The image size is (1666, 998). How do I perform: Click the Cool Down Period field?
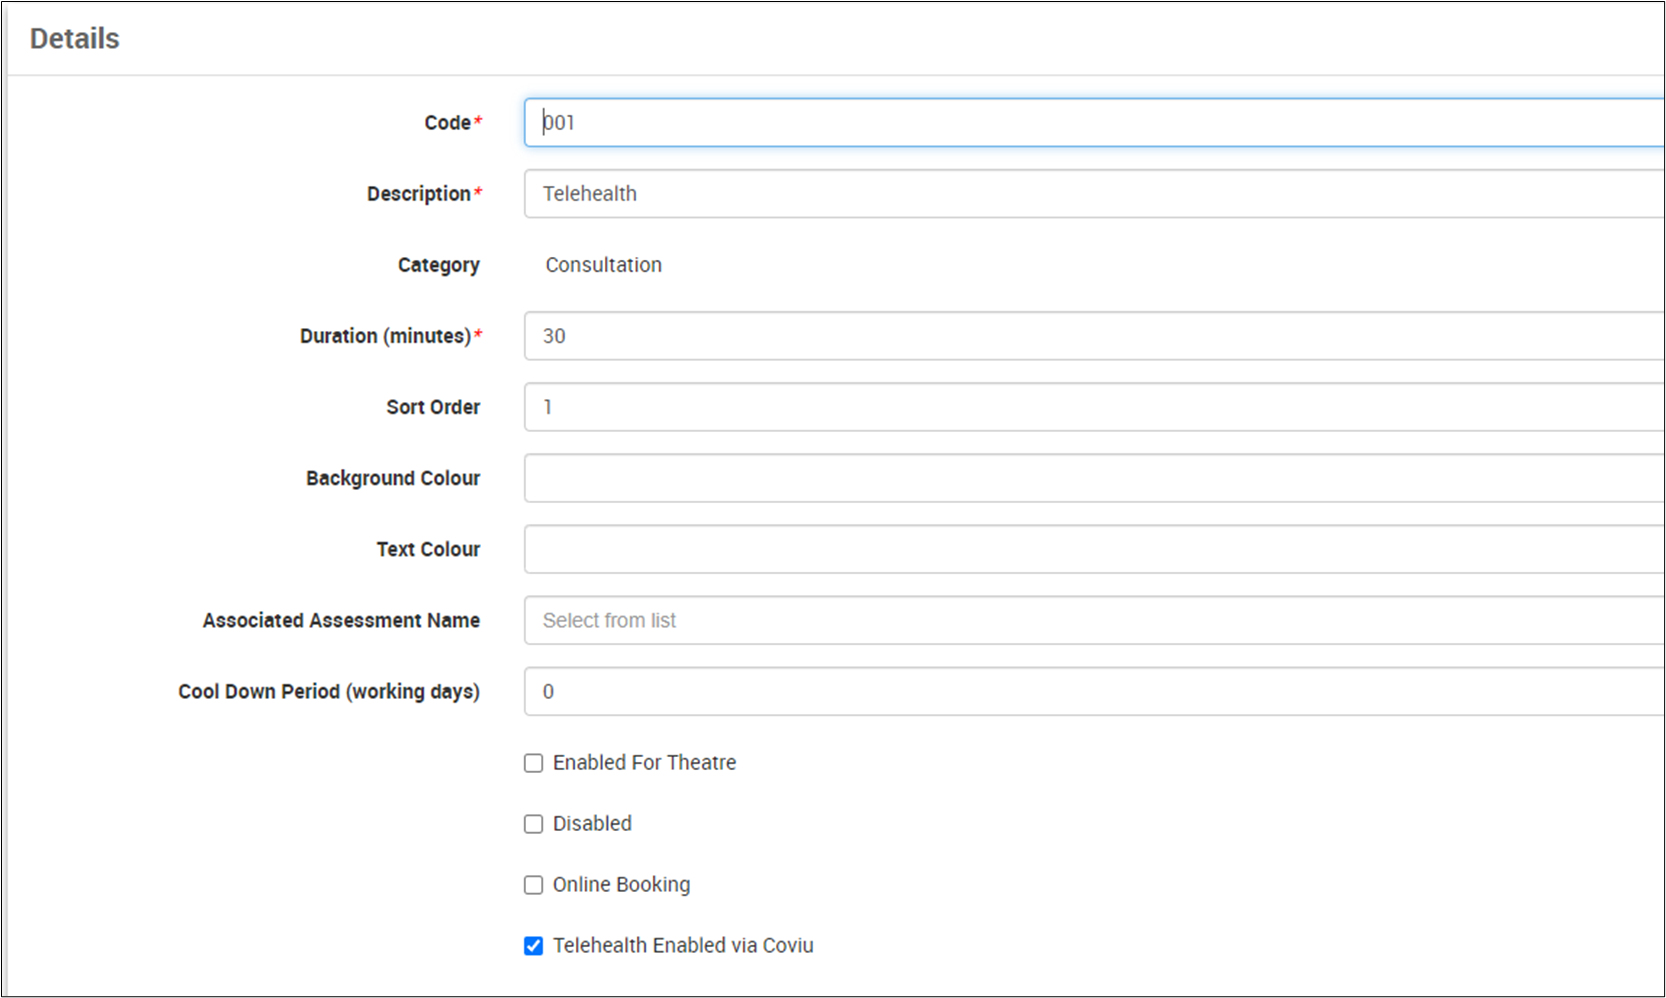[1090, 691]
